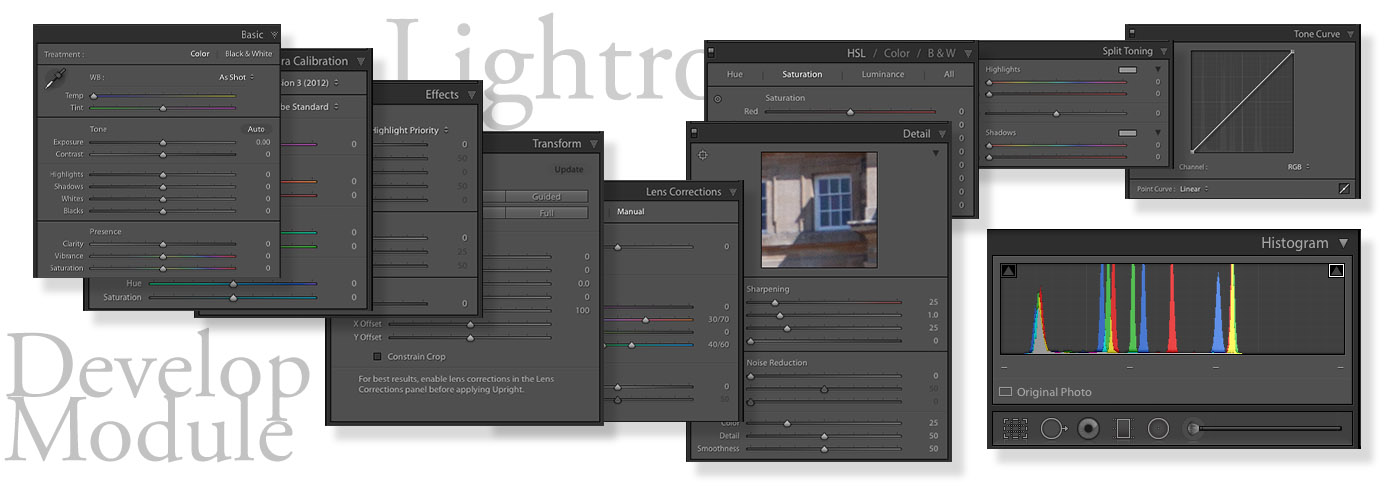Viewport: 1400px width, 486px height.
Task: Select the Hue tab in HSL panel
Action: (735, 74)
